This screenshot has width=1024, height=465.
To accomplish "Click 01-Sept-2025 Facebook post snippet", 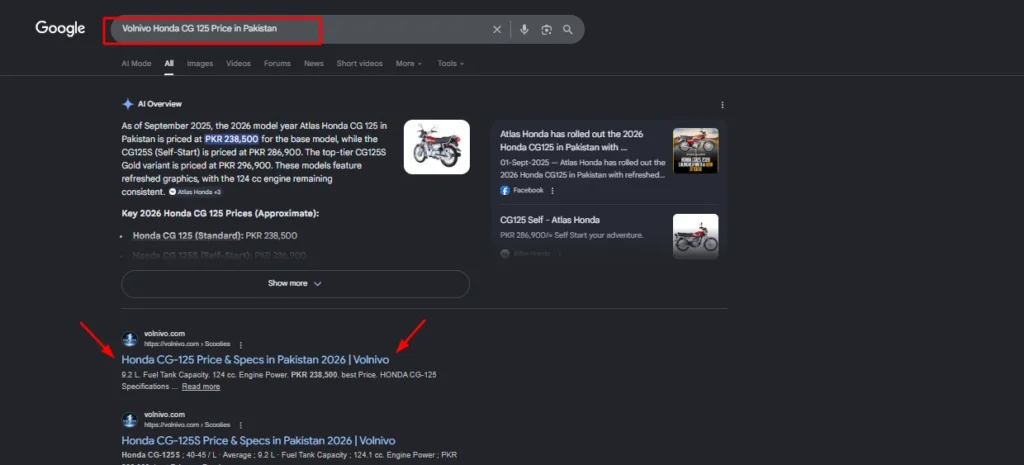I will 583,168.
